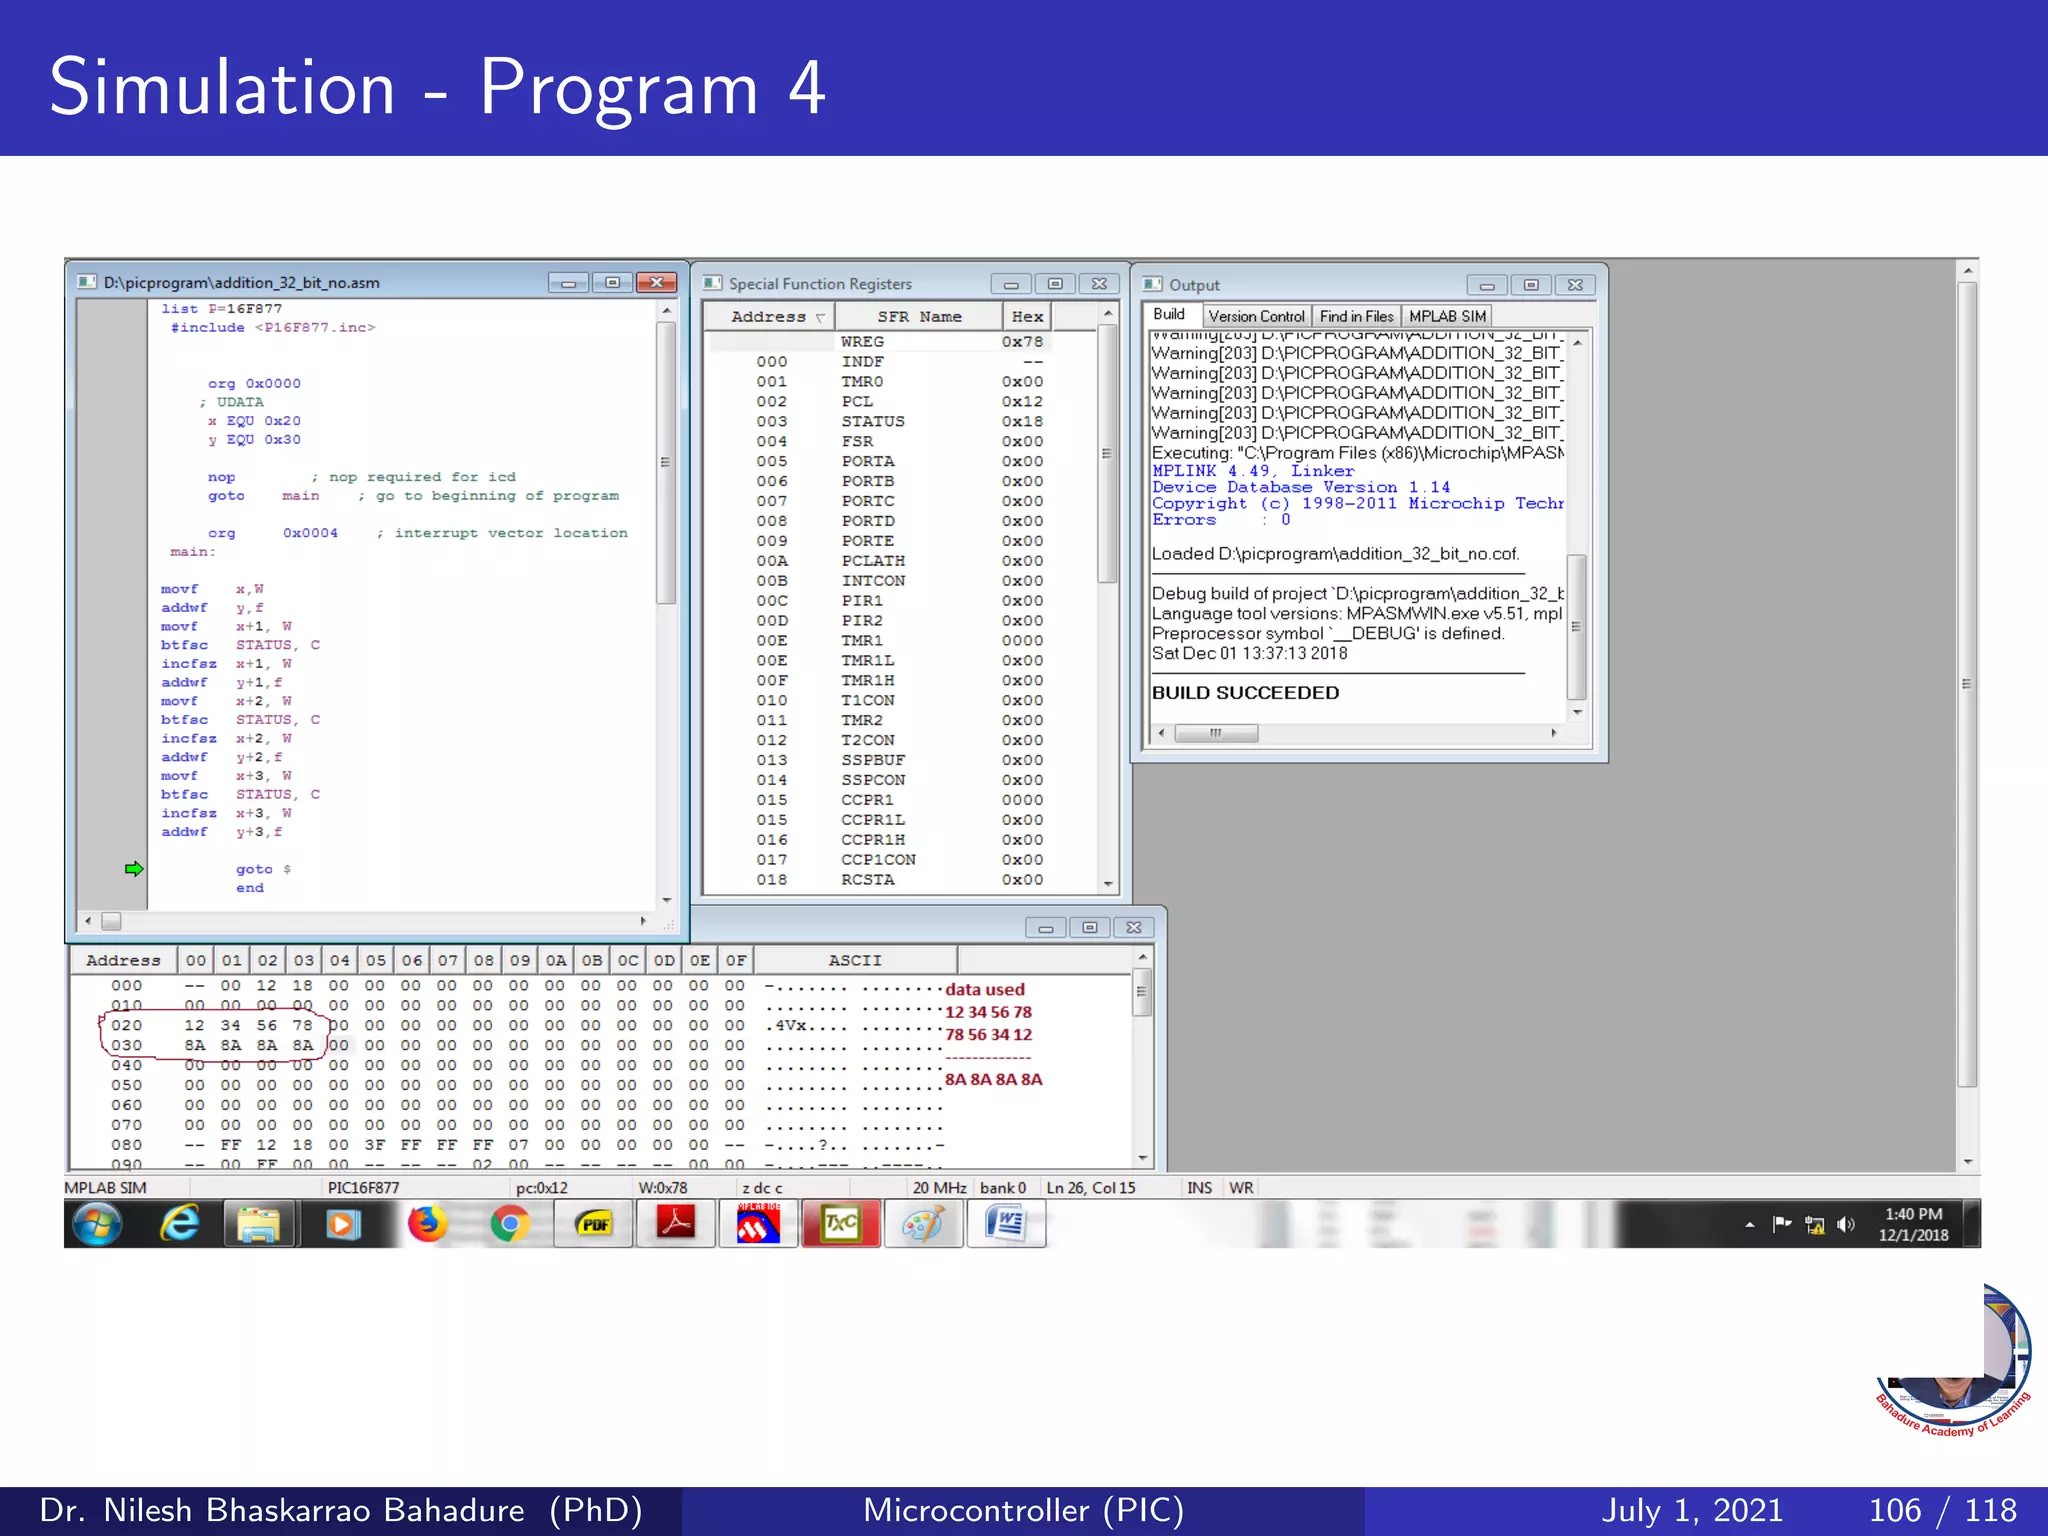This screenshot has height=1536, width=2048.
Task: Click 'BUILD SUCCEEDED' text in Output
Action: (1245, 692)
